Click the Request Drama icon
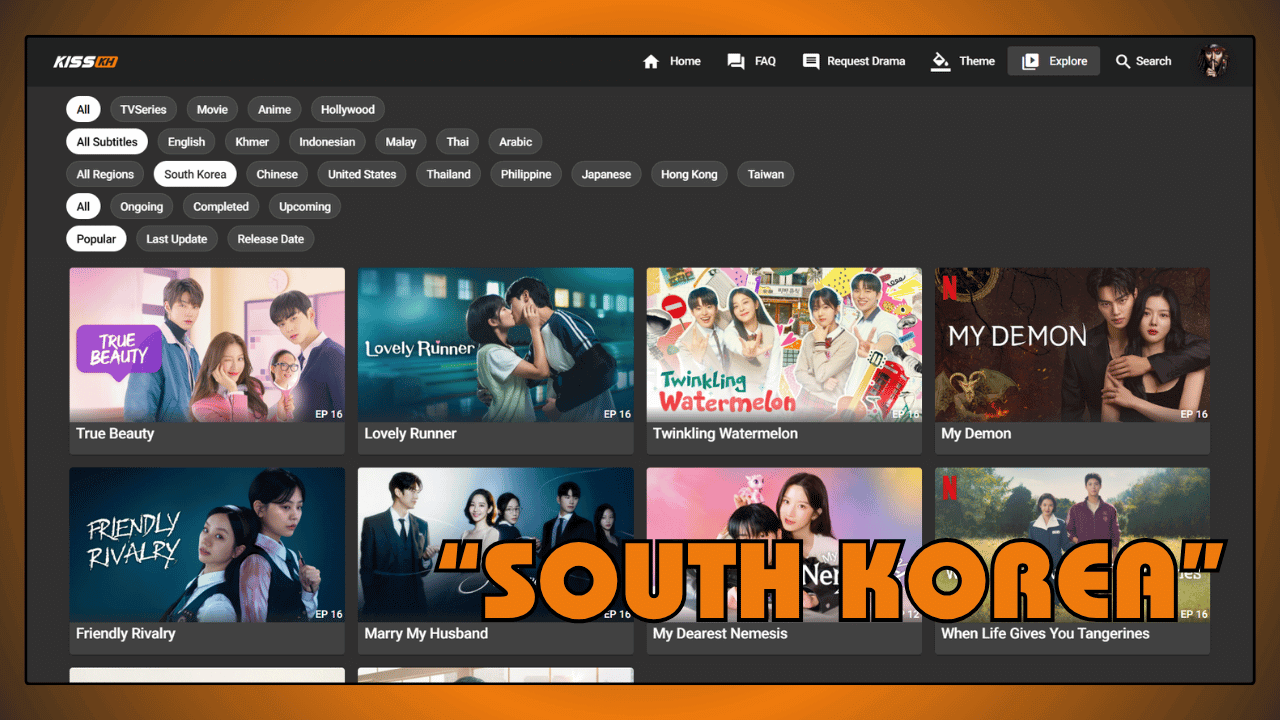This screenshot has width=1280, height=720. pos(810,61)
